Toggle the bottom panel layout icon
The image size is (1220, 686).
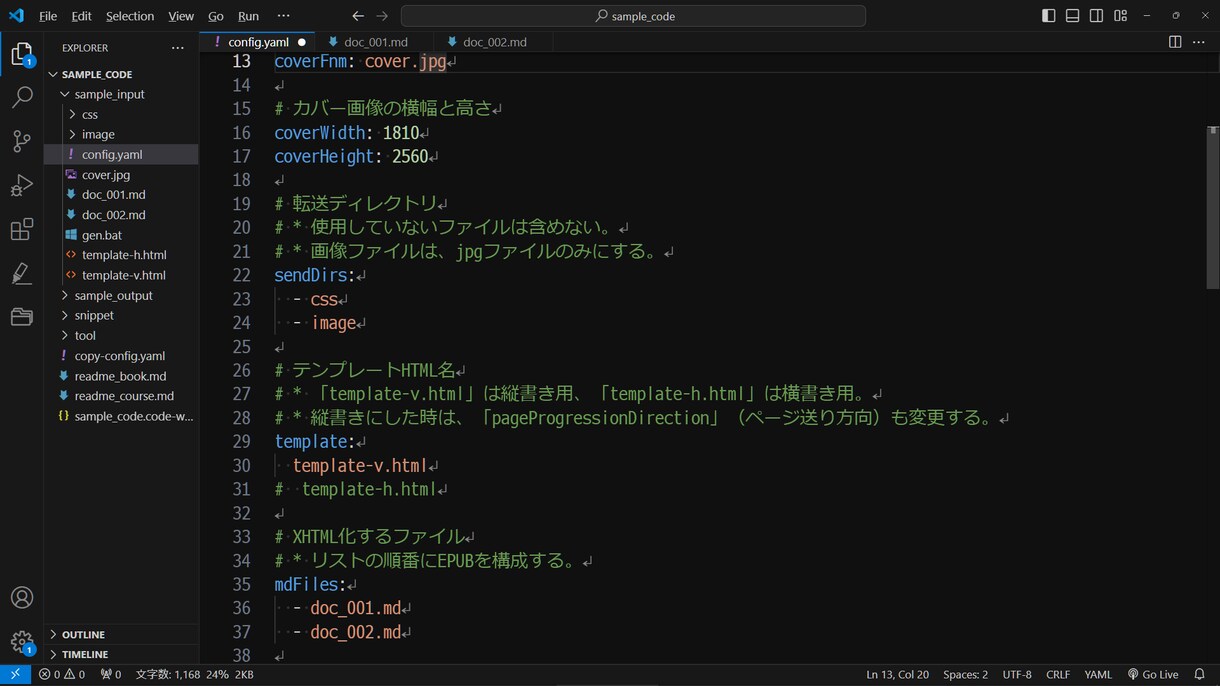[1072, 16]
